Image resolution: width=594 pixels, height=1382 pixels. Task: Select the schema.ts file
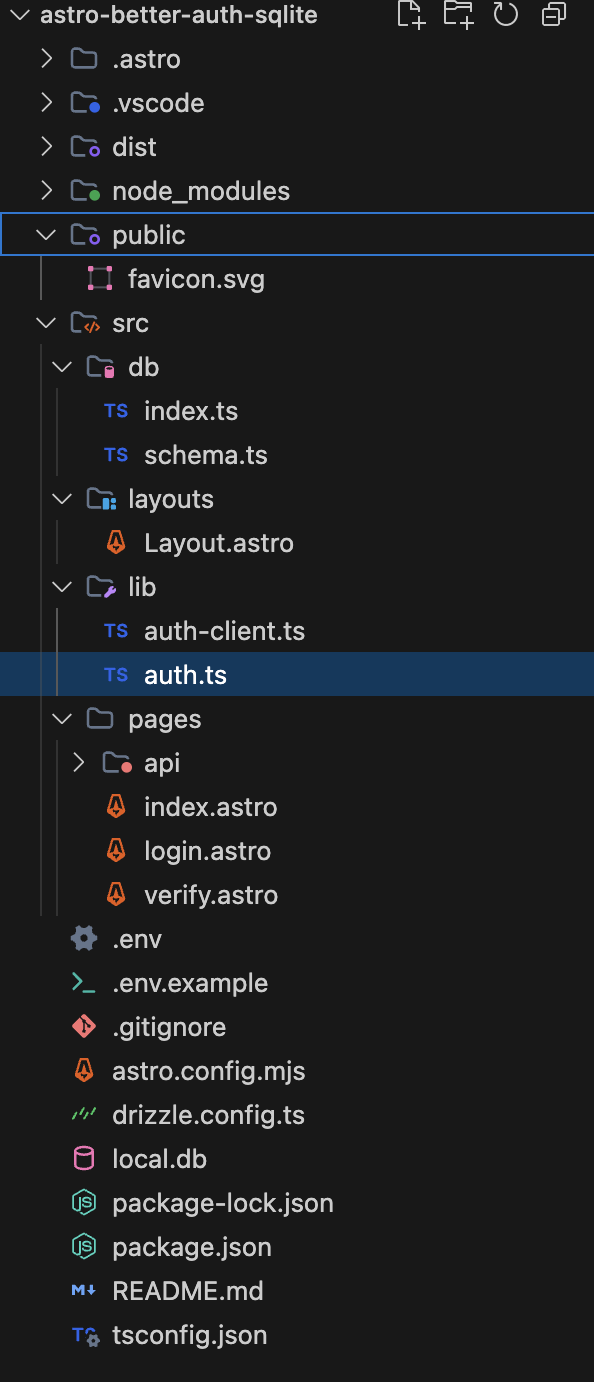pyautogui.click(x=206, y=454)
